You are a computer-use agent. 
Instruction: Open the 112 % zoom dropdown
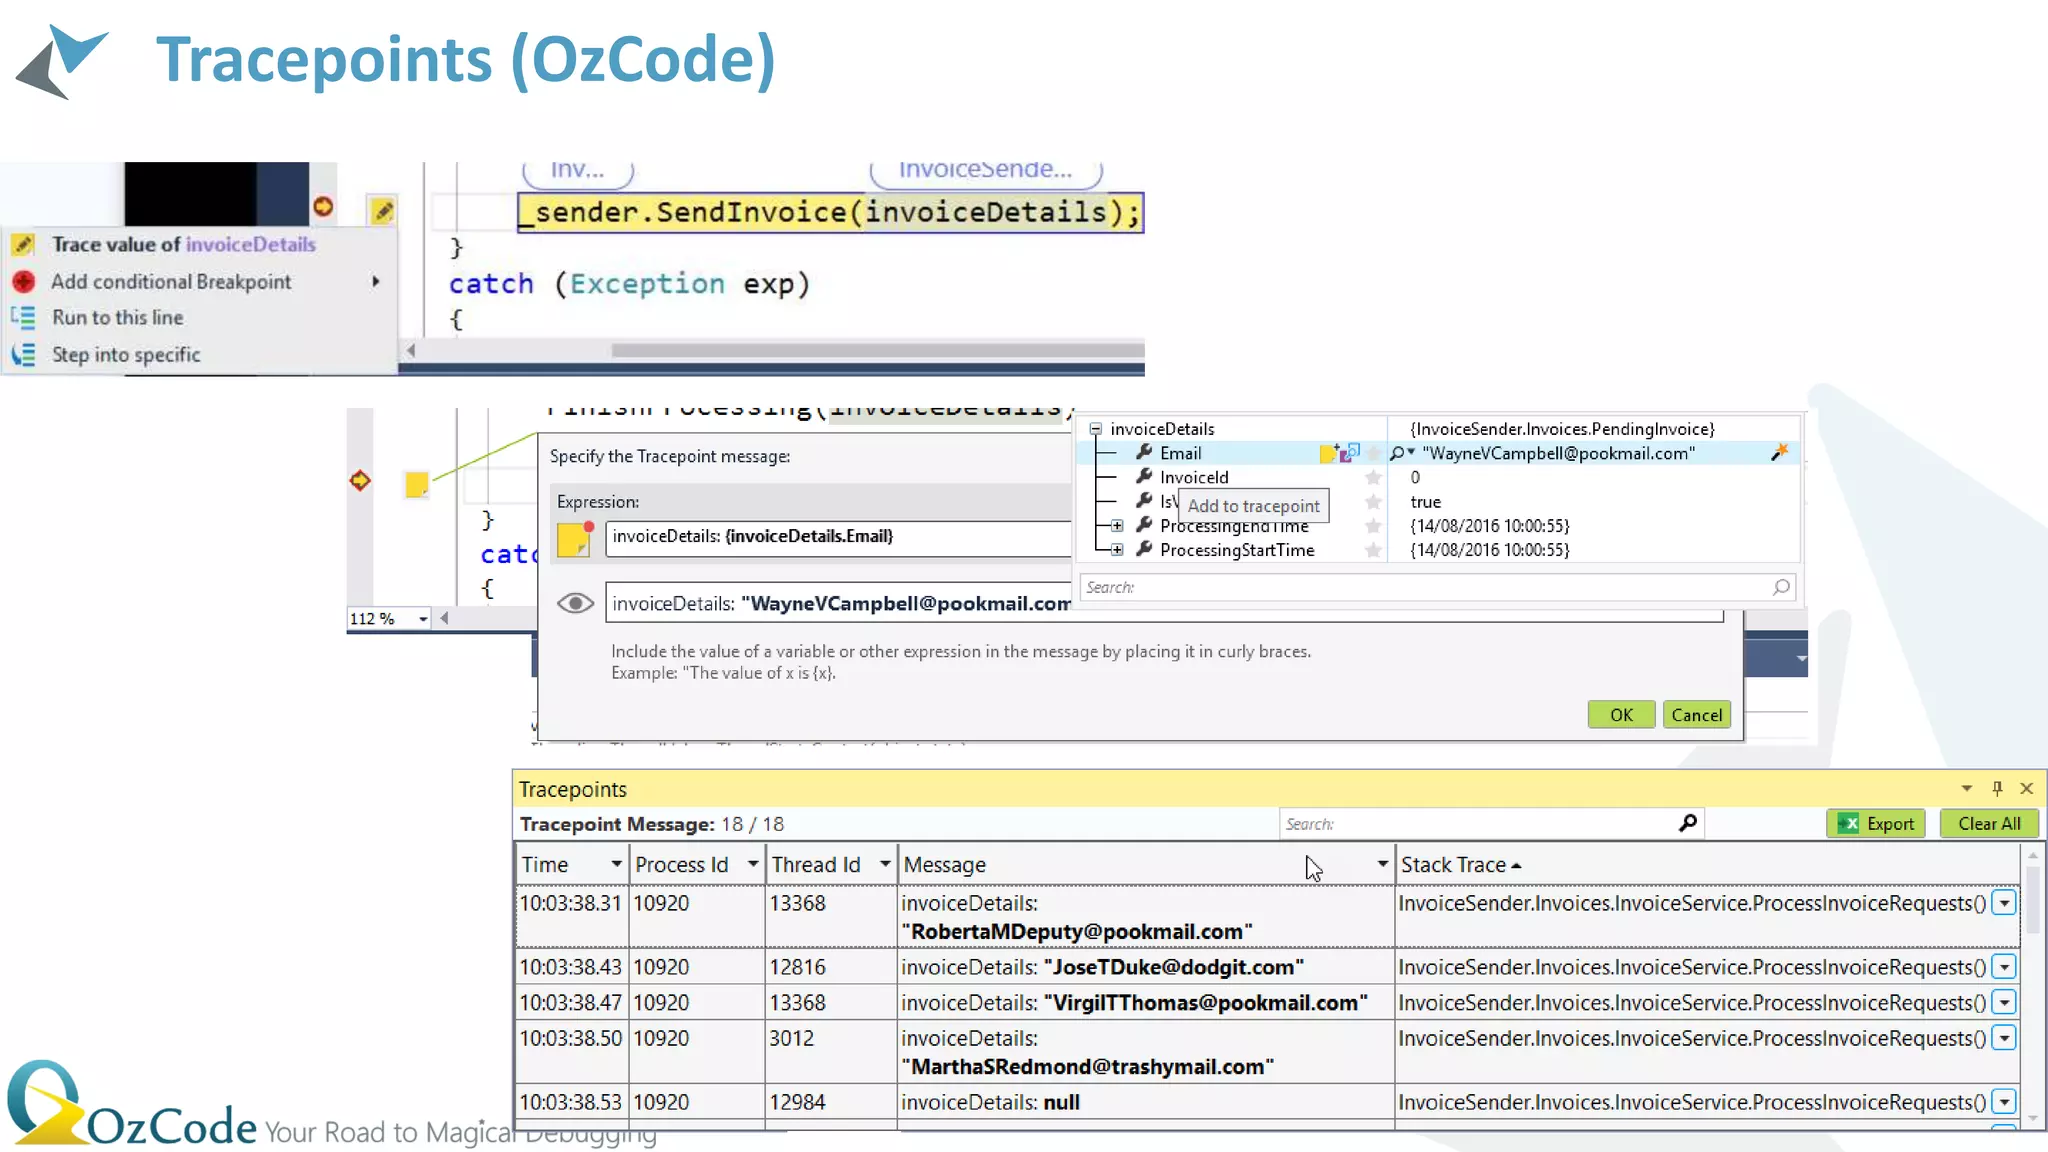(423, 619)
